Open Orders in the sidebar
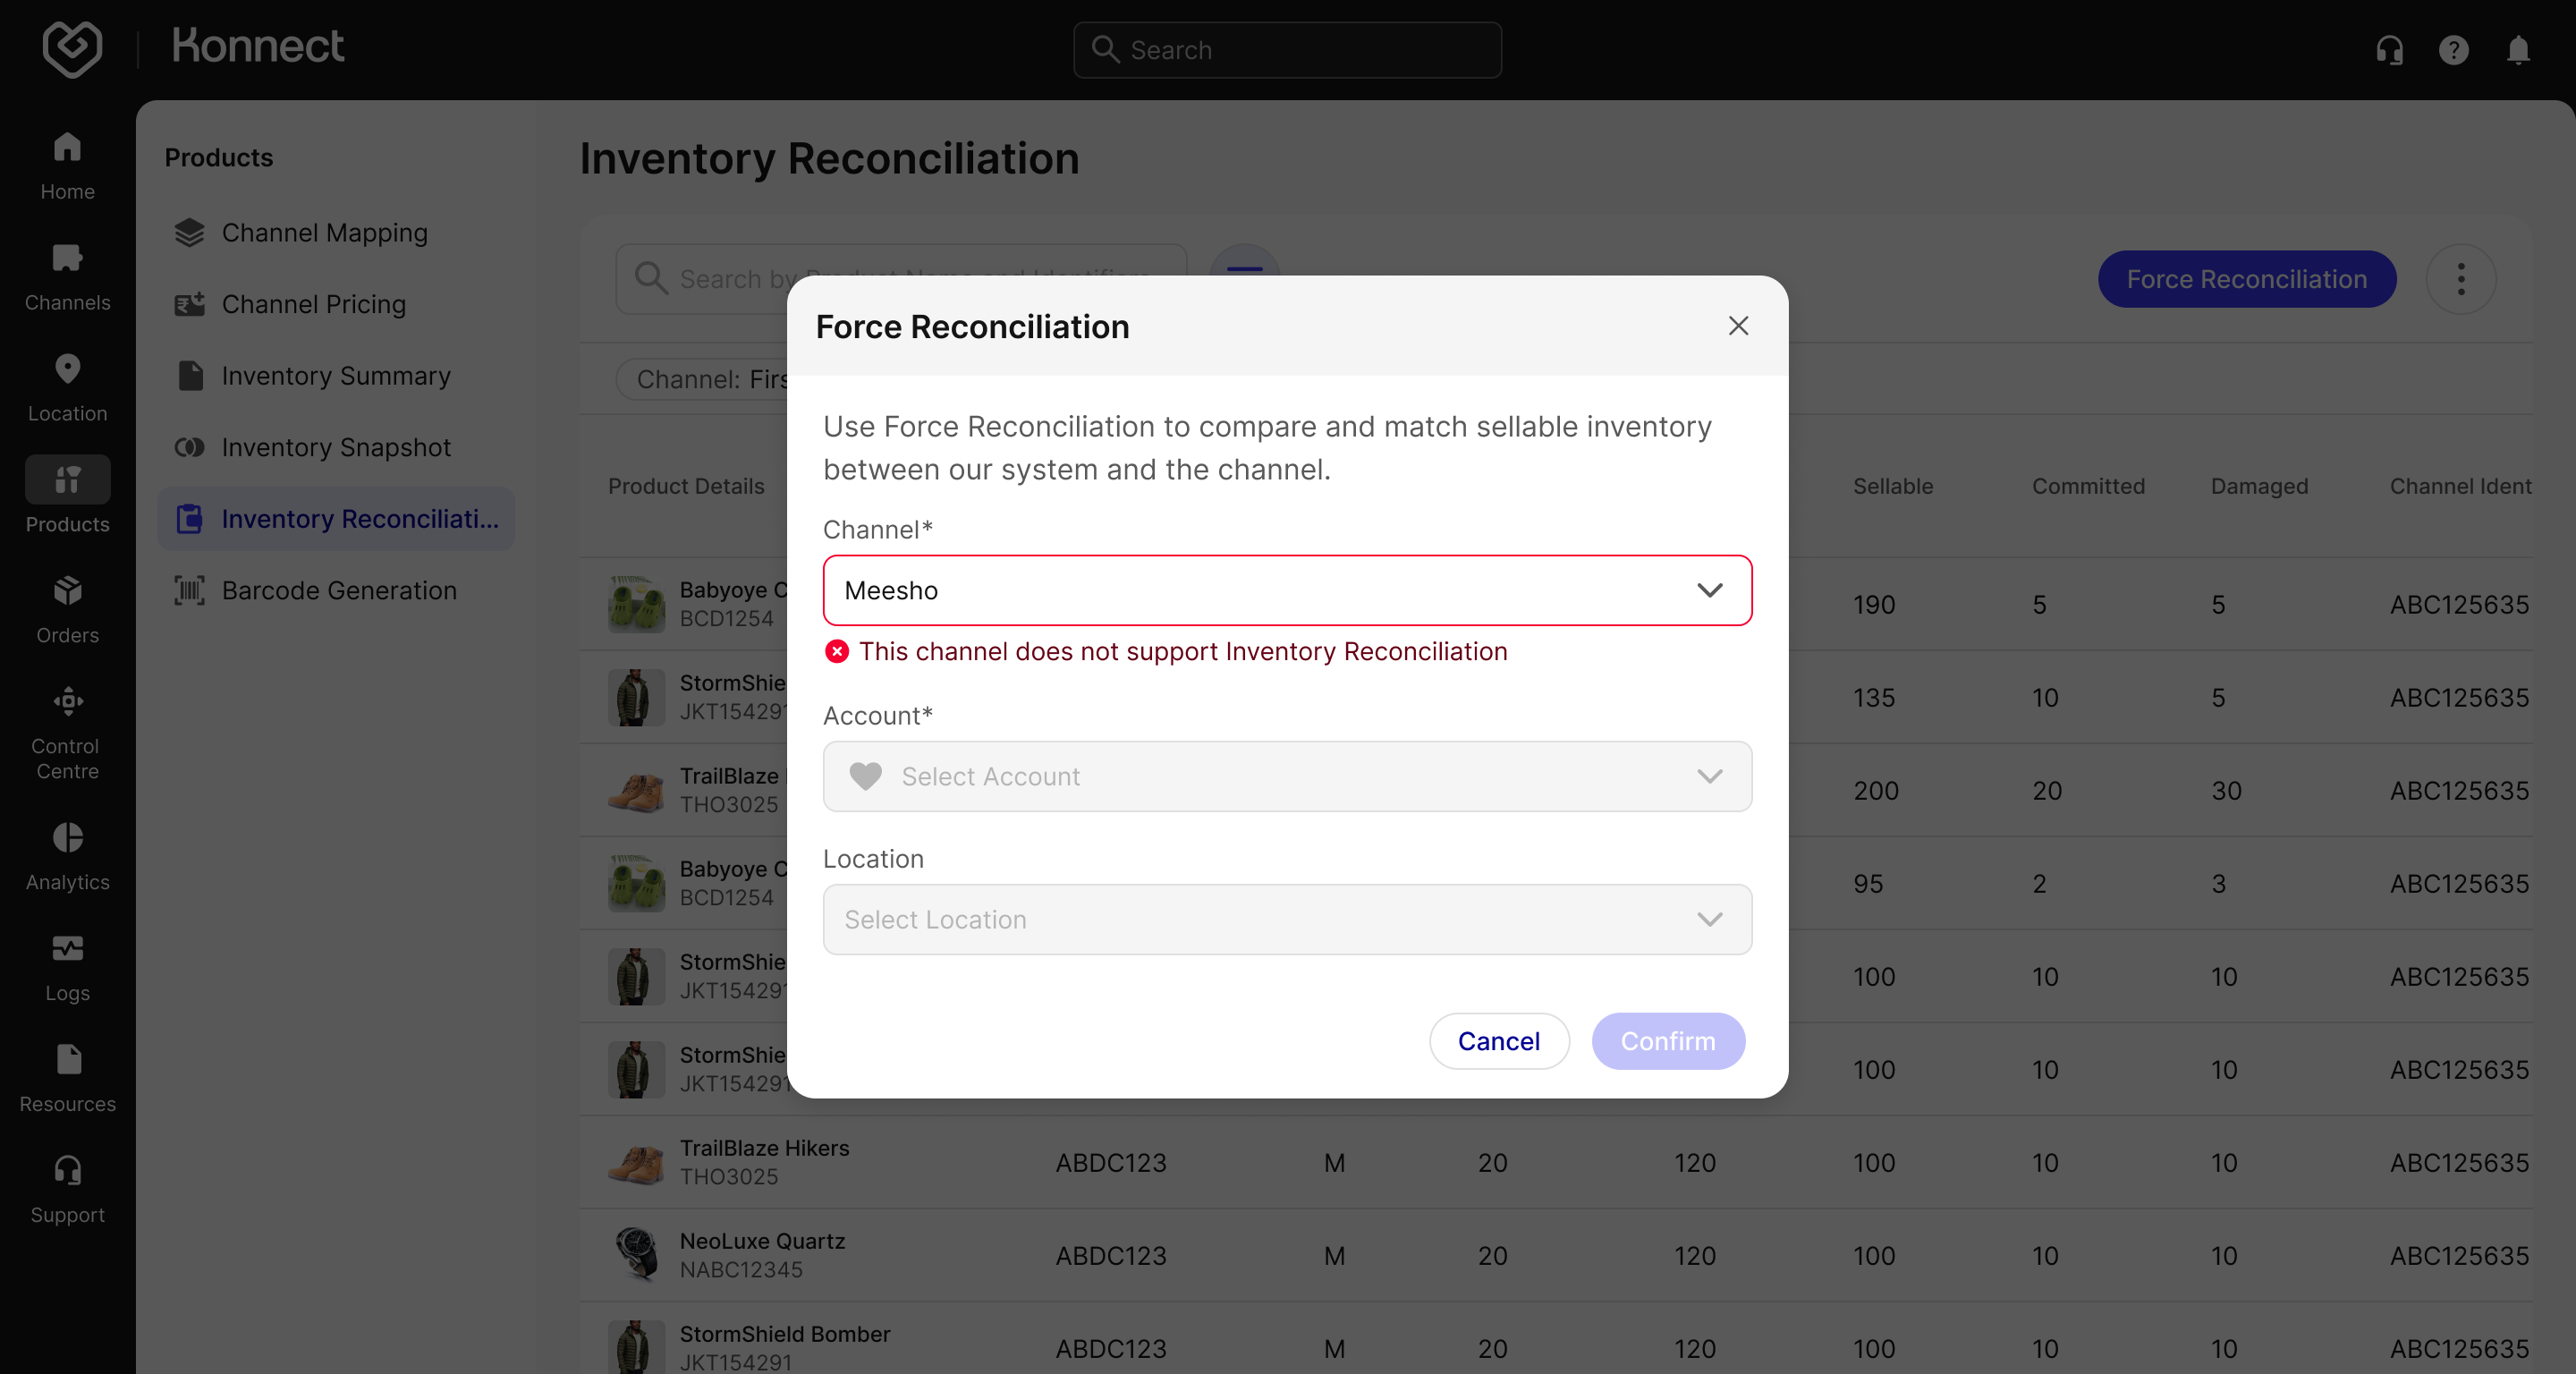The width and height of the screenshot is (2576, 1374). 67,610
